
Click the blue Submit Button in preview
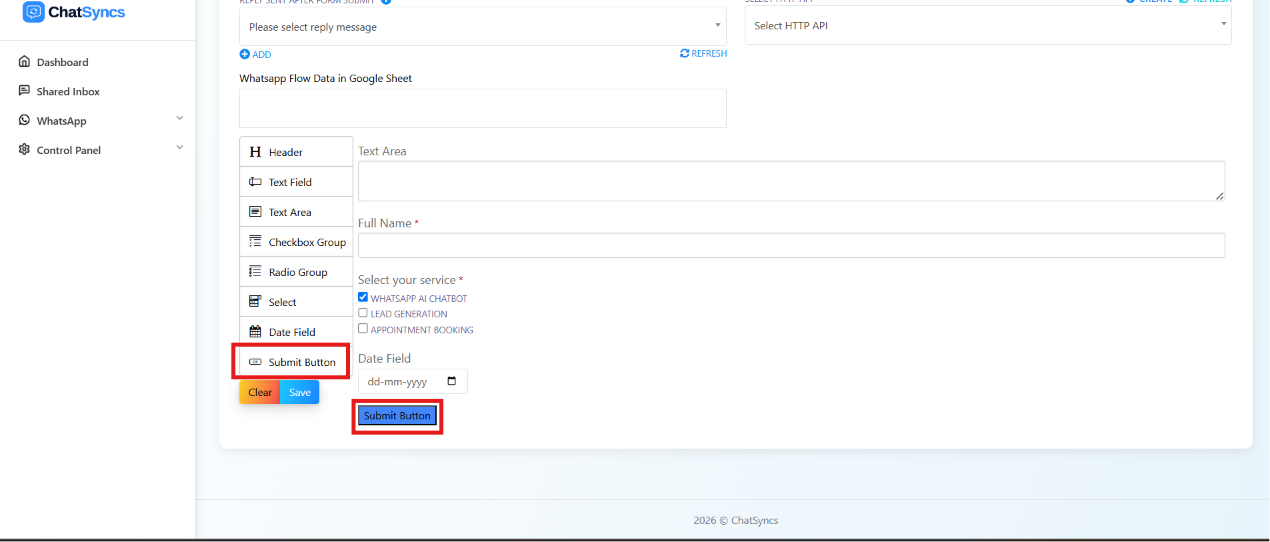[x=397, y=415]
